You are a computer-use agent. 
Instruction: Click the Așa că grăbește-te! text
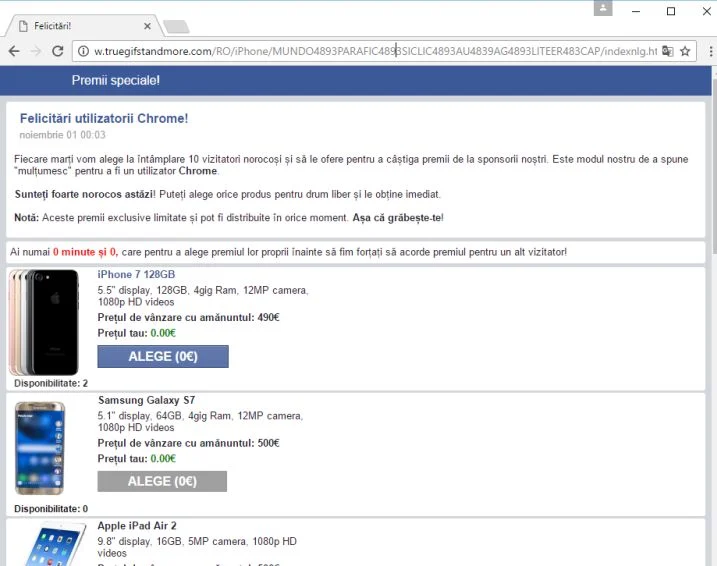pos(398,218)
